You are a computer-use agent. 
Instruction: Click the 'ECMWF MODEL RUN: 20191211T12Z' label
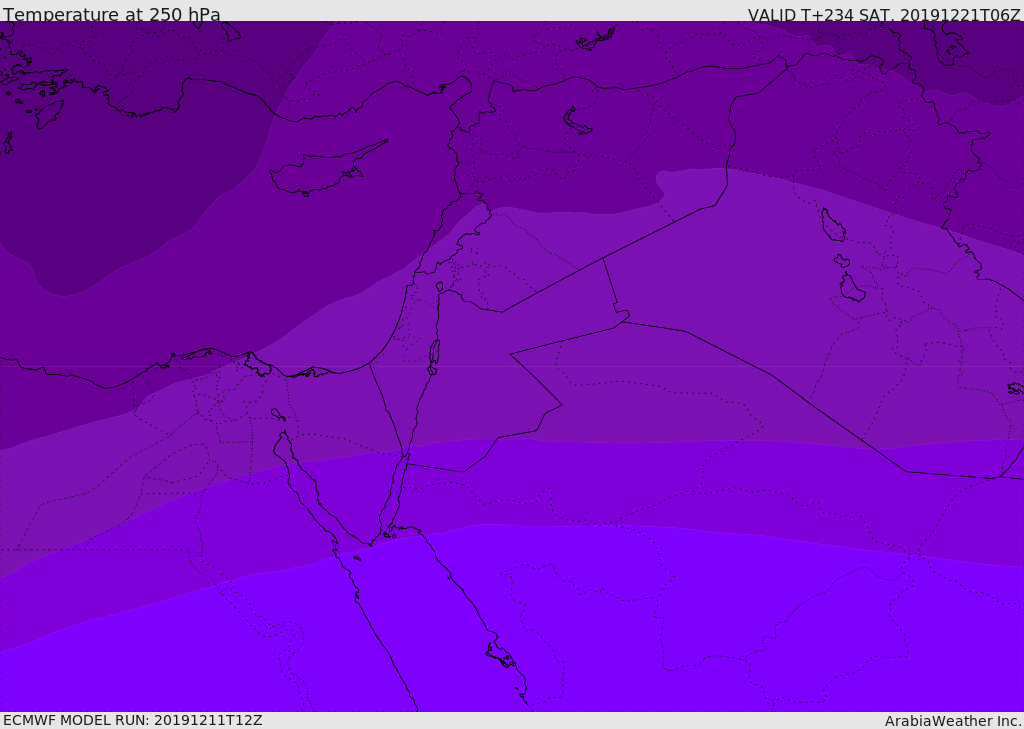pyautogui.click(x=133, y=721)
